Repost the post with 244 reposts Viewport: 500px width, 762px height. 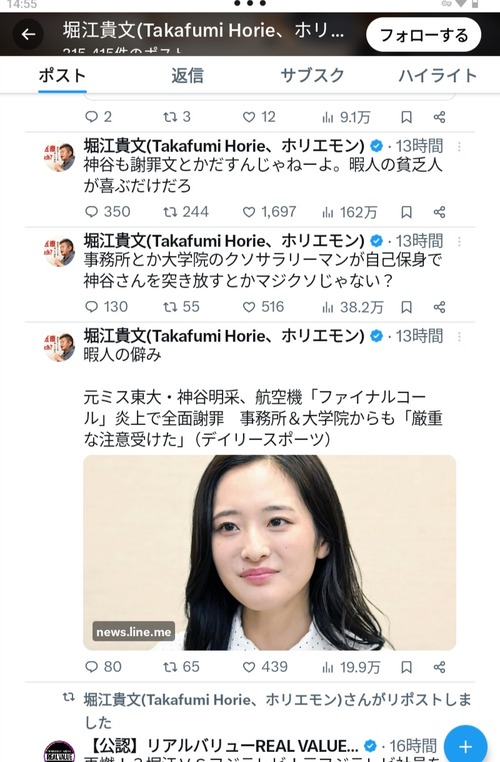[186, 212]
